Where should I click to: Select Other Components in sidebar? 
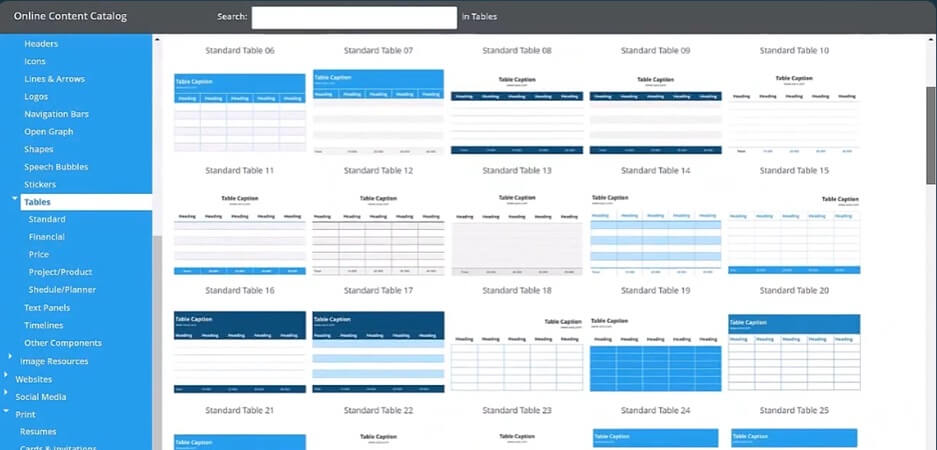63,343
